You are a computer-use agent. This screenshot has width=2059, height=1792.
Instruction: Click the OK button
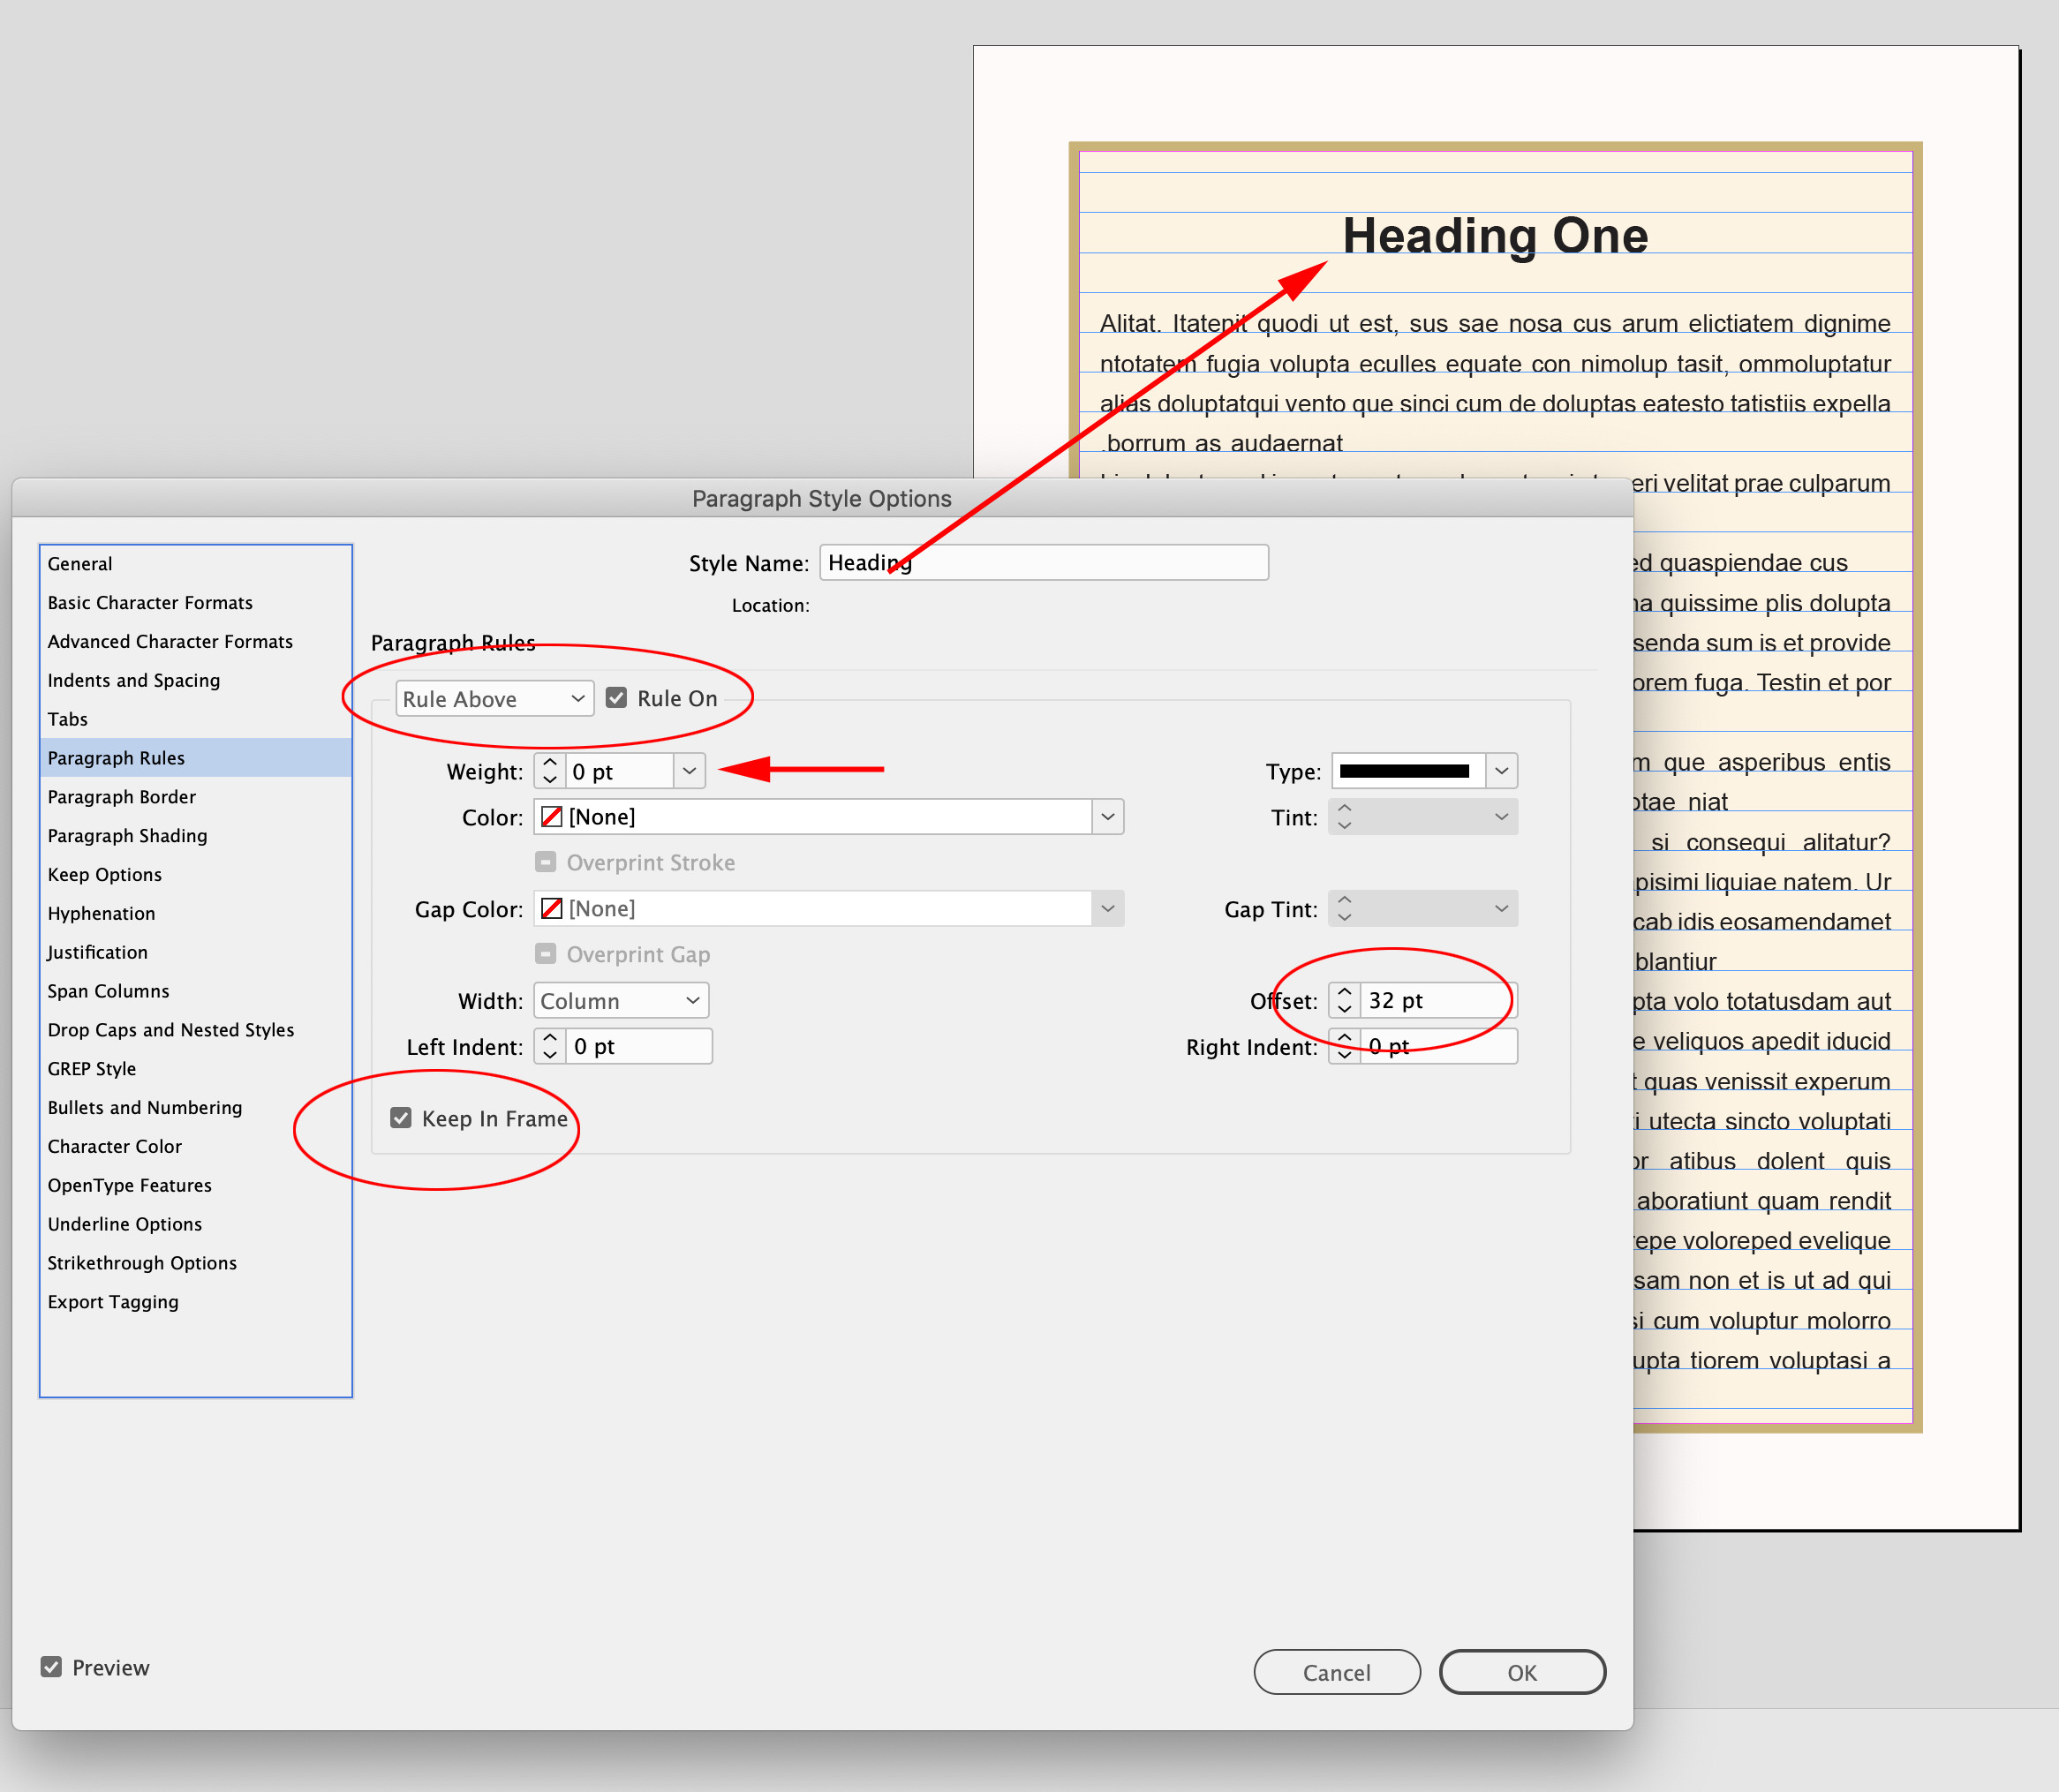(1521, 1672)
